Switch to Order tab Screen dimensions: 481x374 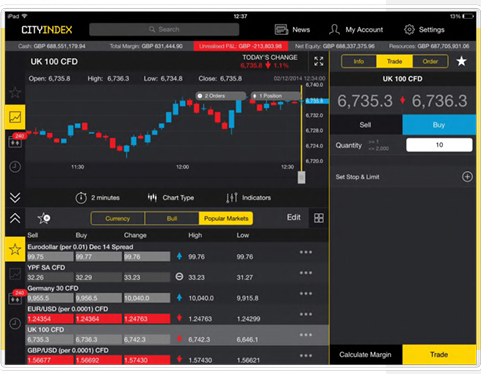pos(430,61)
